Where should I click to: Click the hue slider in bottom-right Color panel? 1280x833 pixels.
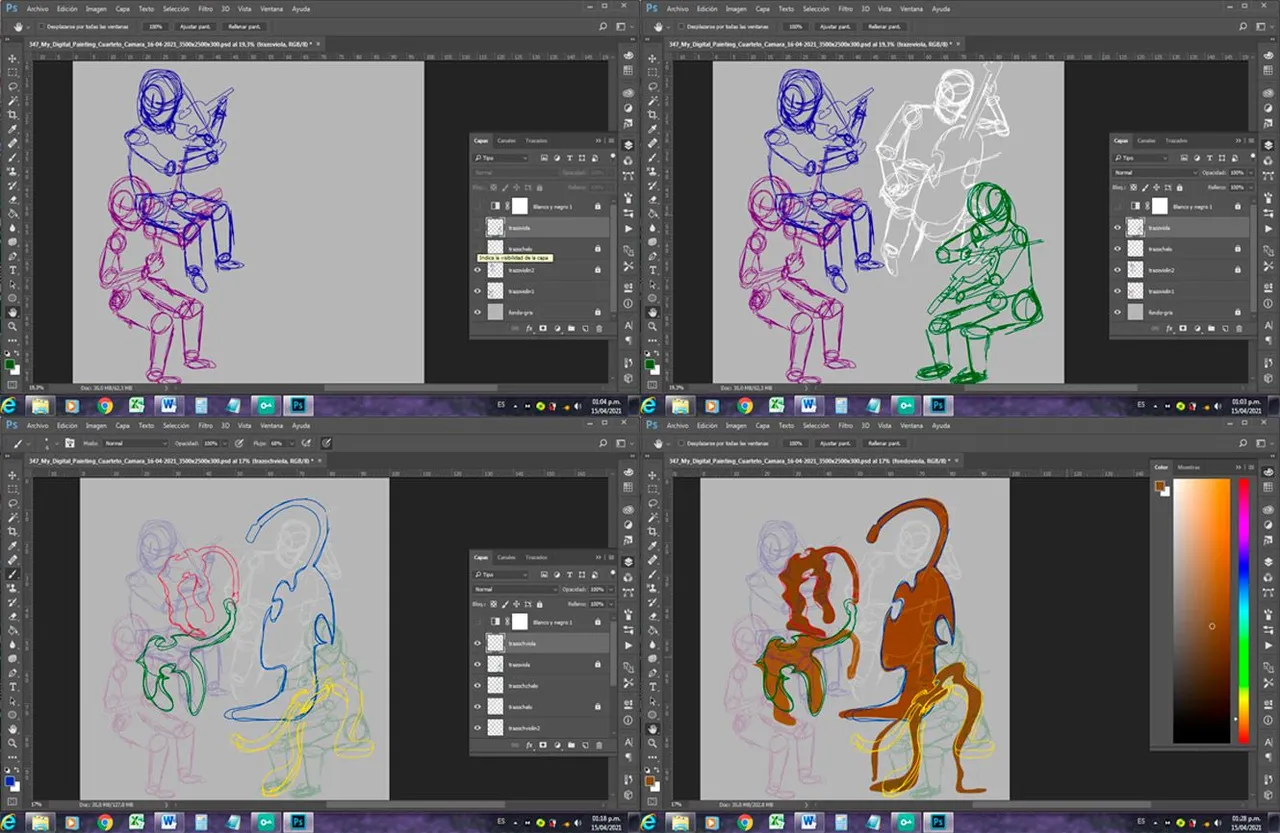(x=1244, y=610)
